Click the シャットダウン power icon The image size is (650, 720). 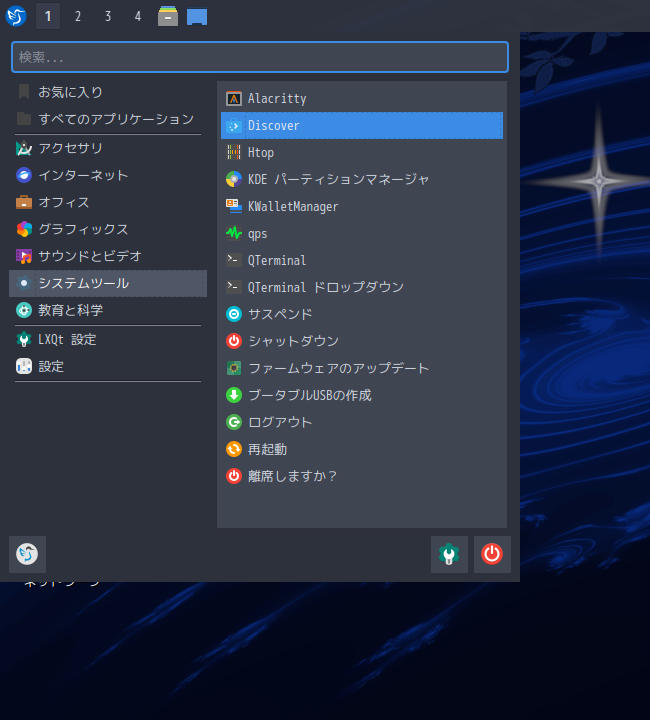[234, 341]
